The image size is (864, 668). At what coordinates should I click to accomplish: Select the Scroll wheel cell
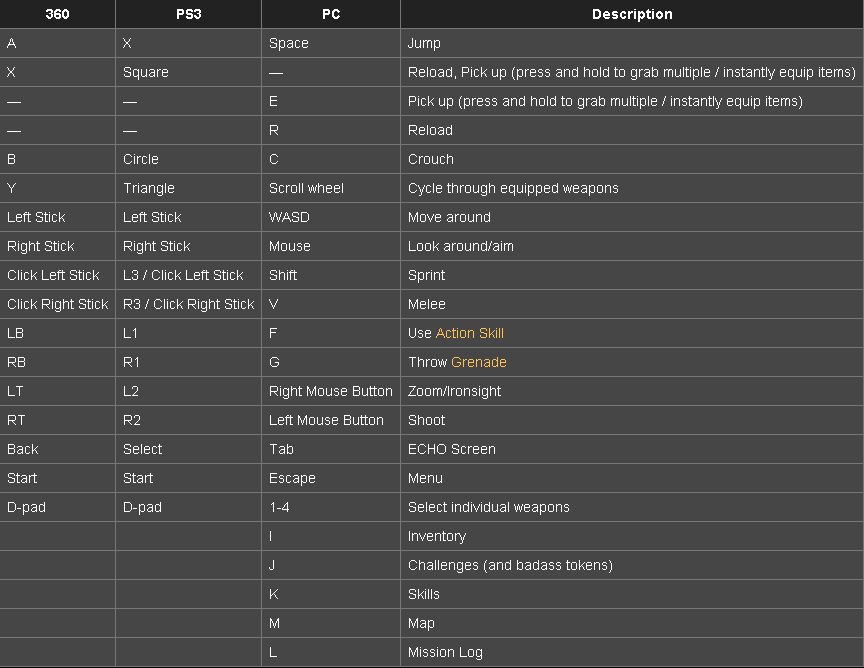(331, 188)
